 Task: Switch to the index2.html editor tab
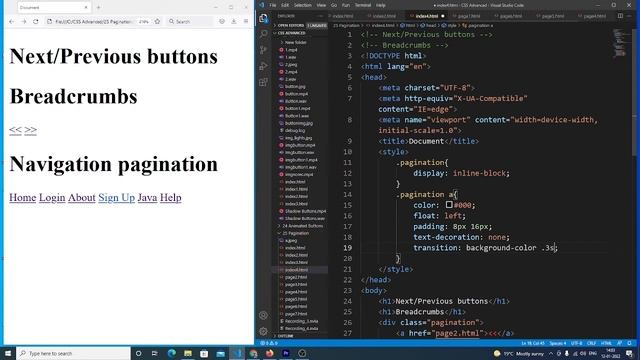point(384,16)
